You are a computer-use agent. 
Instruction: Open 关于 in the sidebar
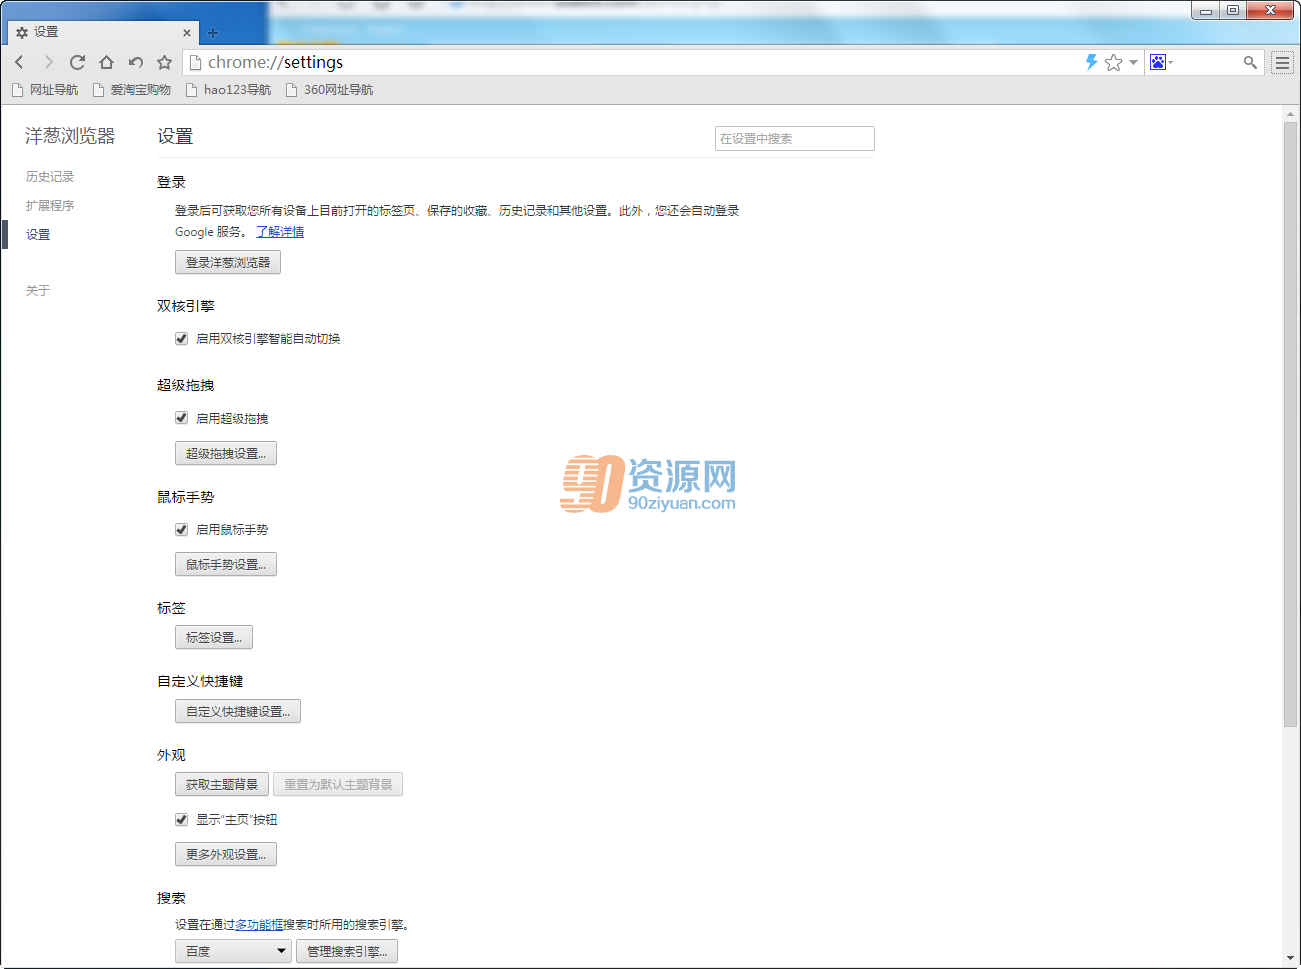[38, 291]
